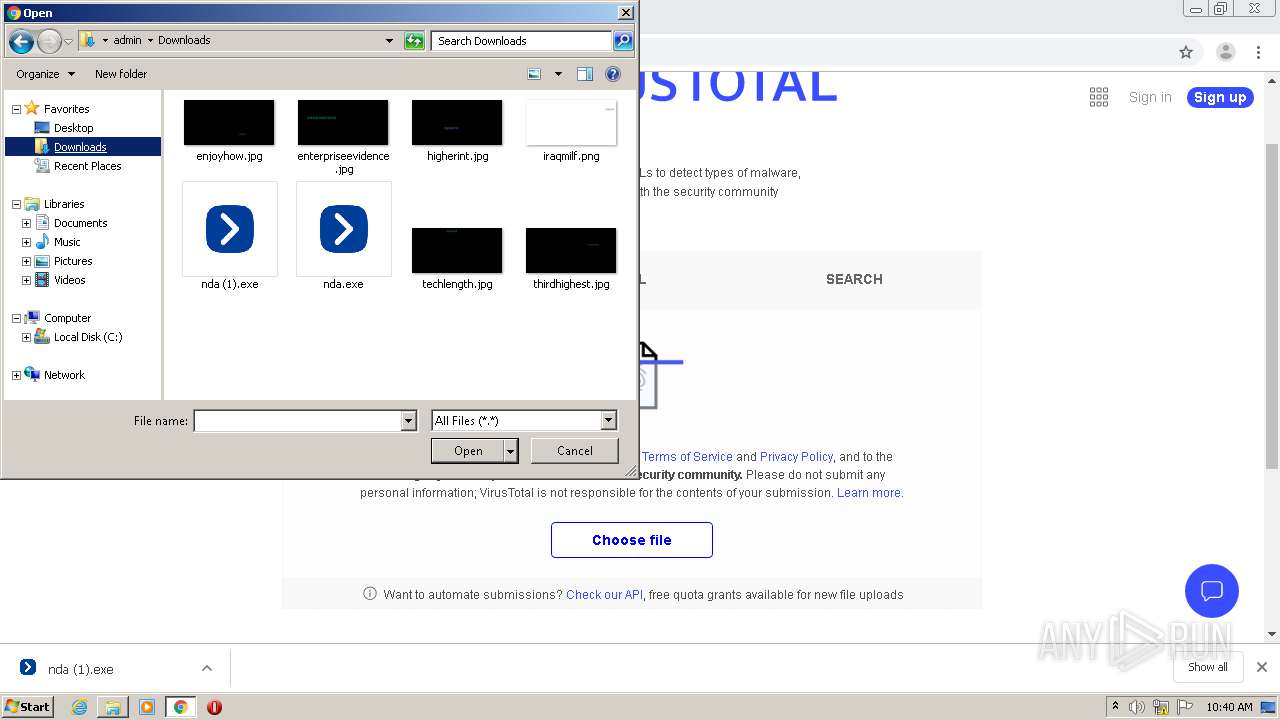Select the iraqmilf.png thumbnail
Screen dimensions: 1280x720
571,123
